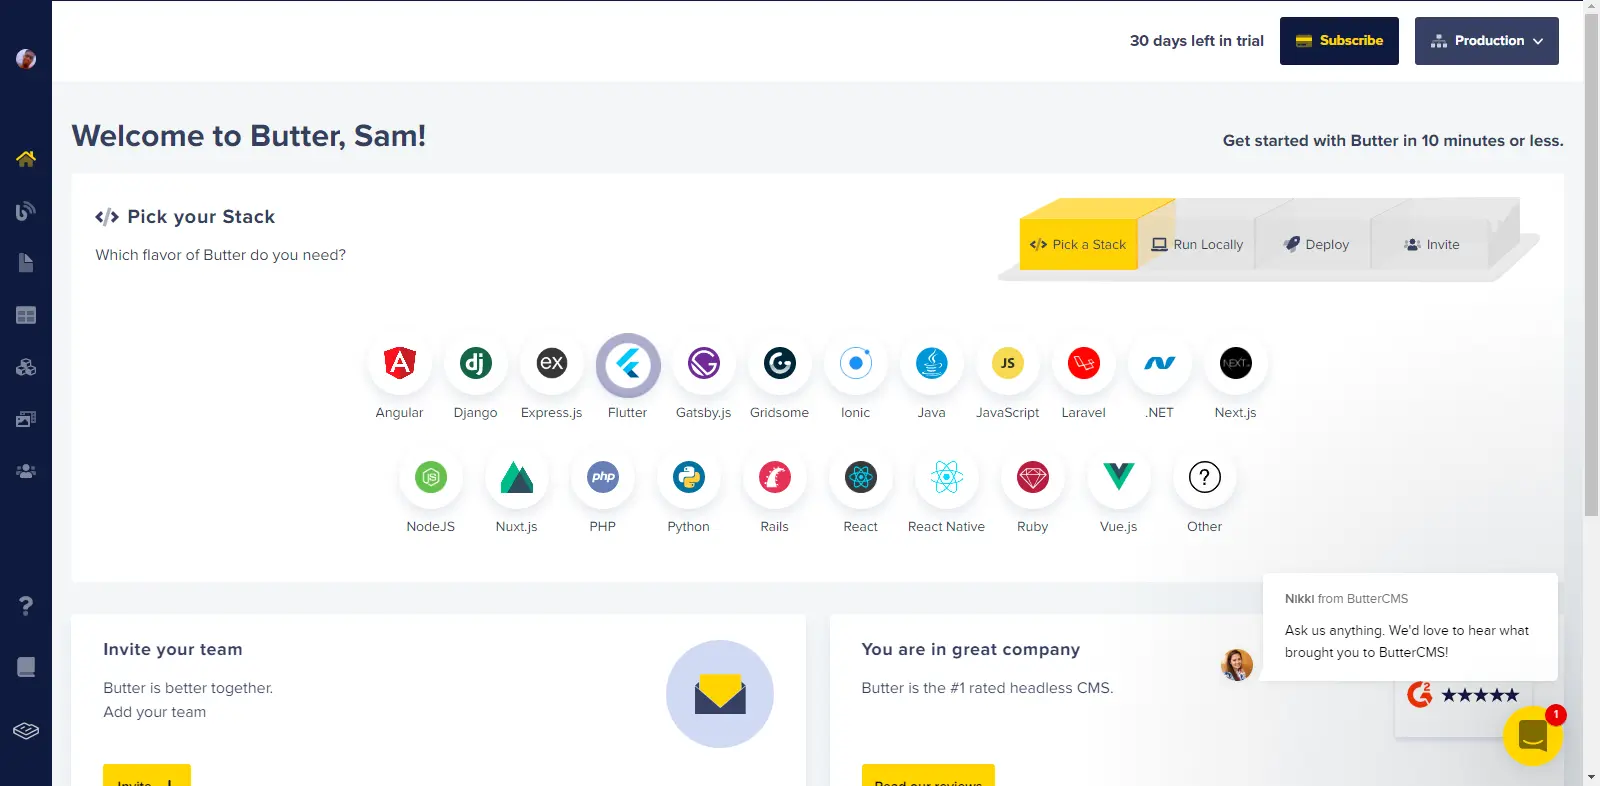Open the chat messenger bubble
Image resolution: width=1600 pixels, height=786 pixels.
[x=1532, y=735]
